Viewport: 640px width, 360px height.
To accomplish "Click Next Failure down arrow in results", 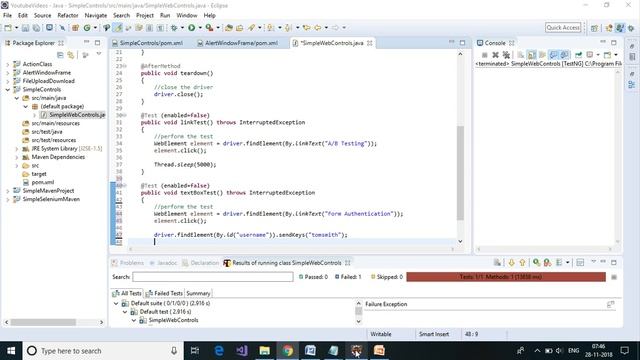I will (x=511, y=263).
